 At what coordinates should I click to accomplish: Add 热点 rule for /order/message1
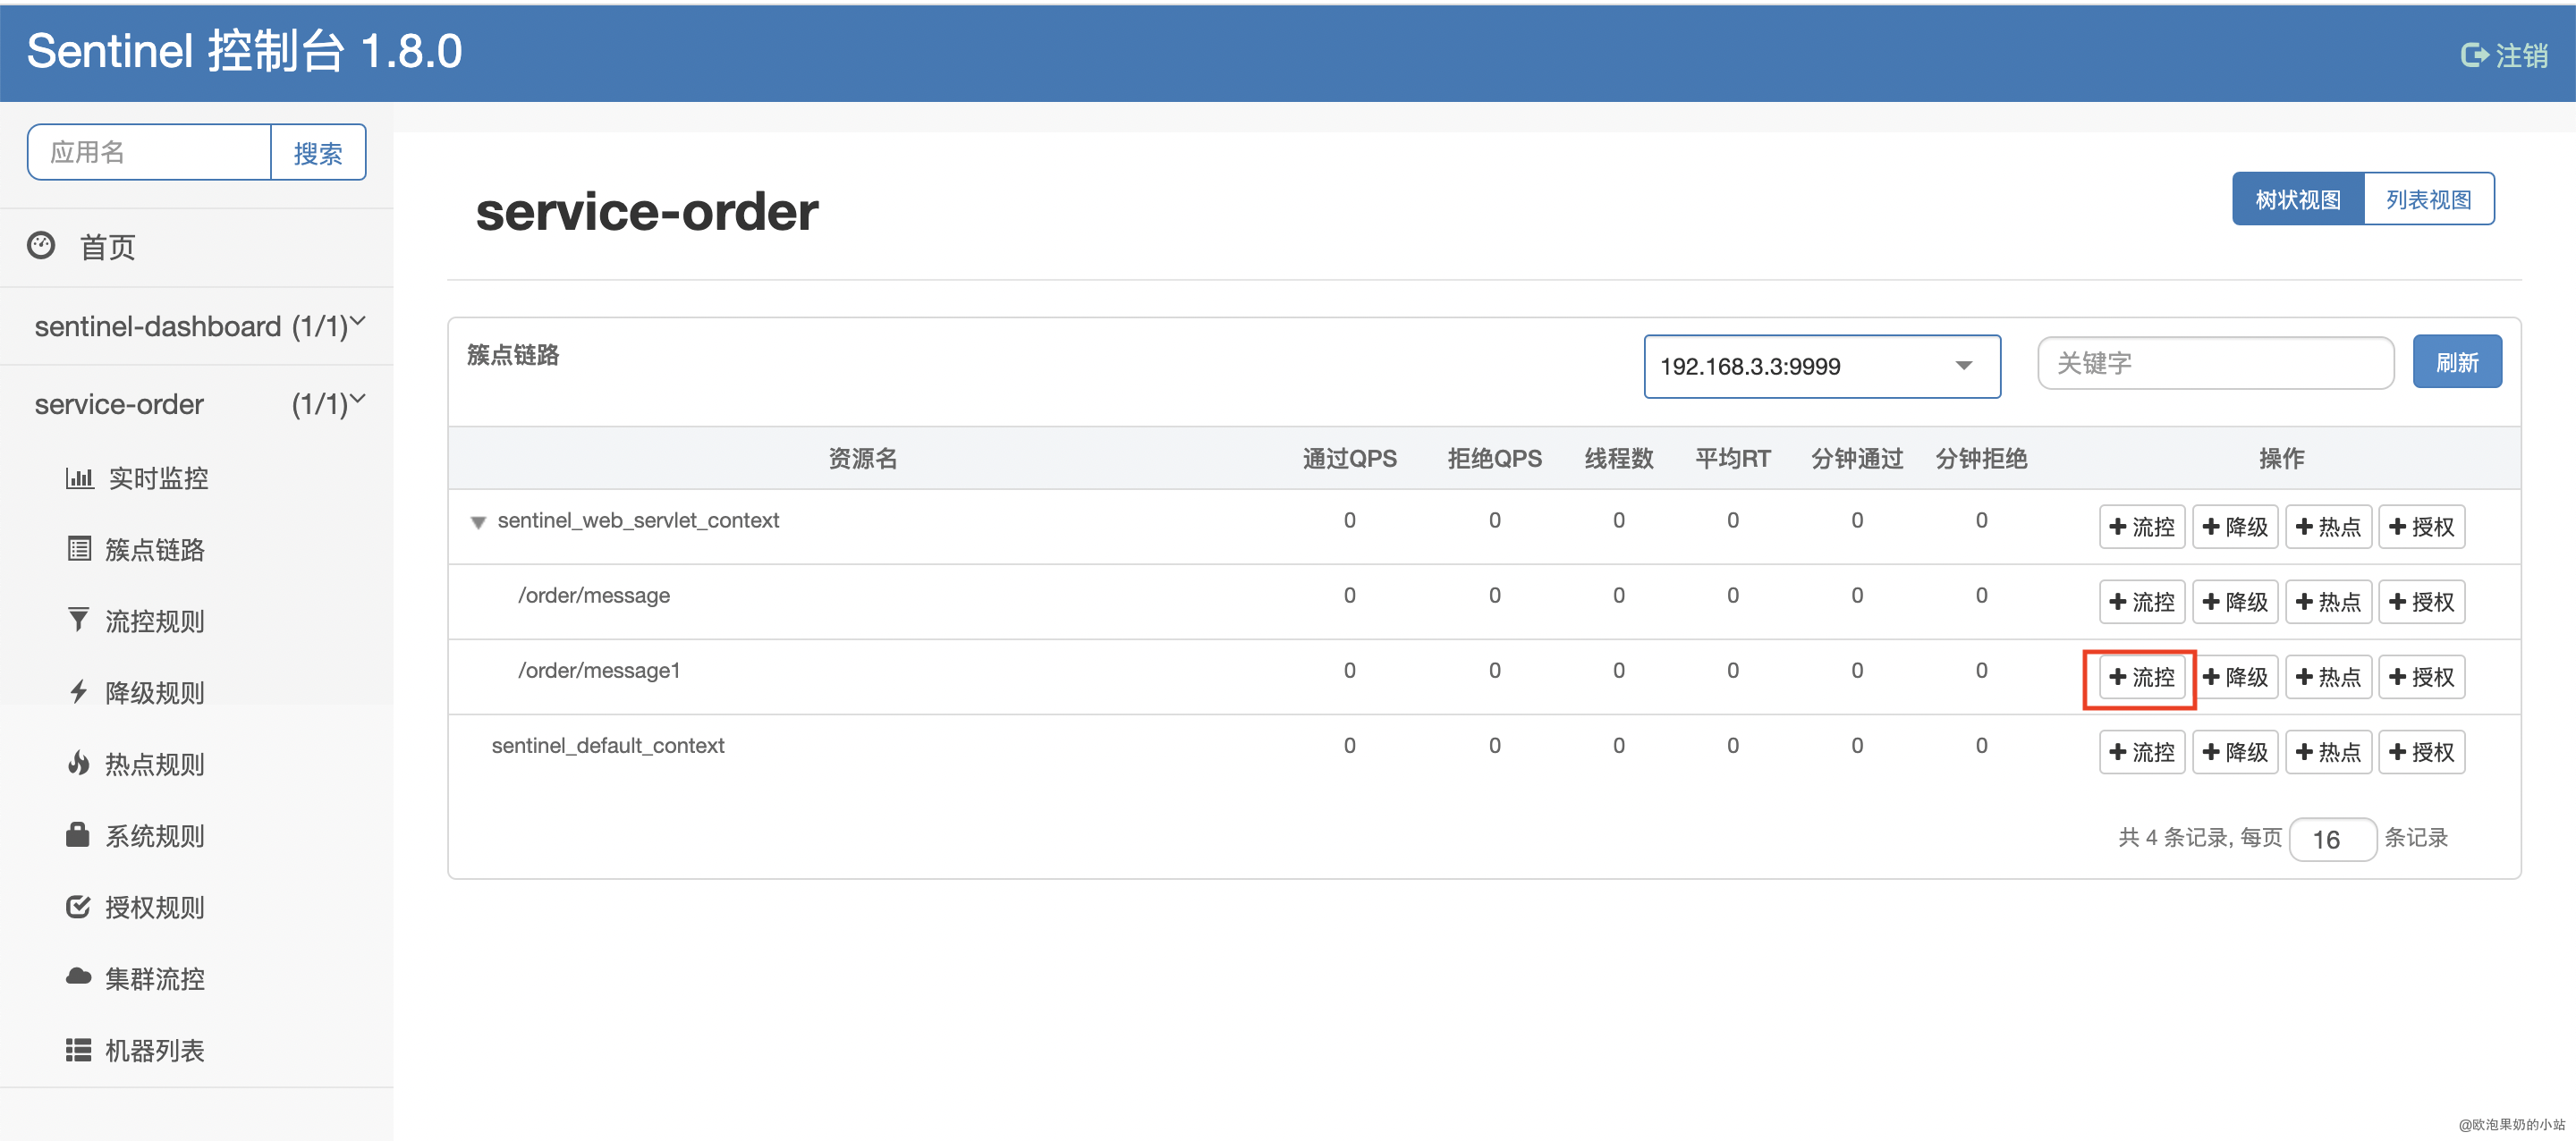coord(2328,677)
